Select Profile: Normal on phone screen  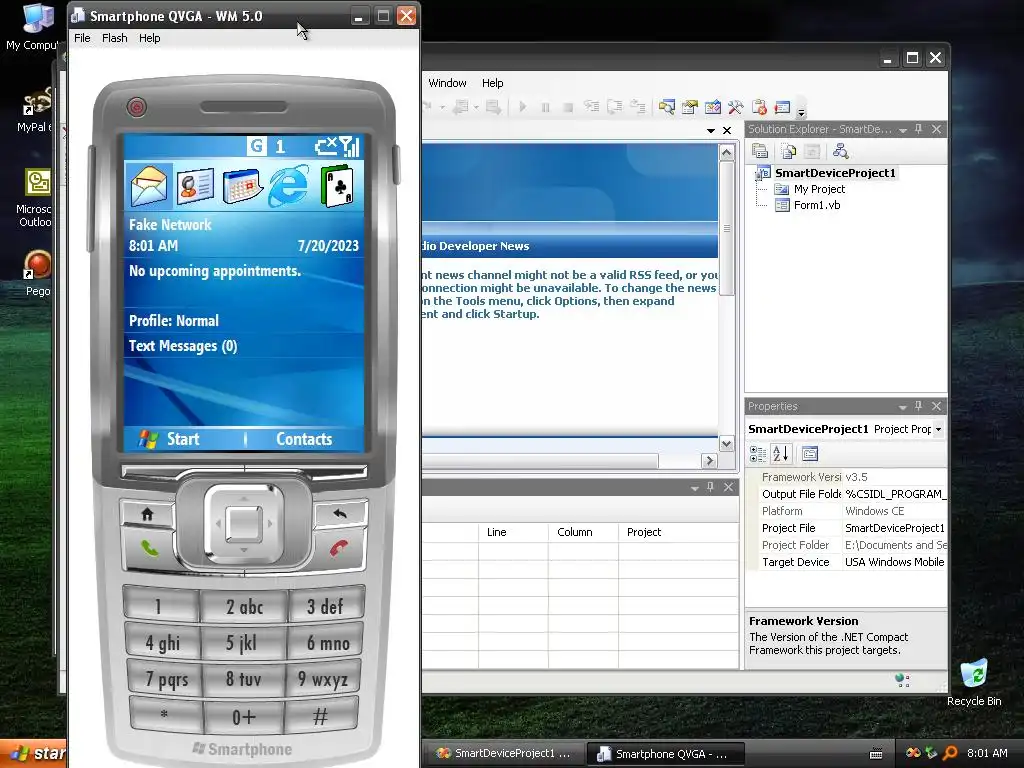coord(244,321)
